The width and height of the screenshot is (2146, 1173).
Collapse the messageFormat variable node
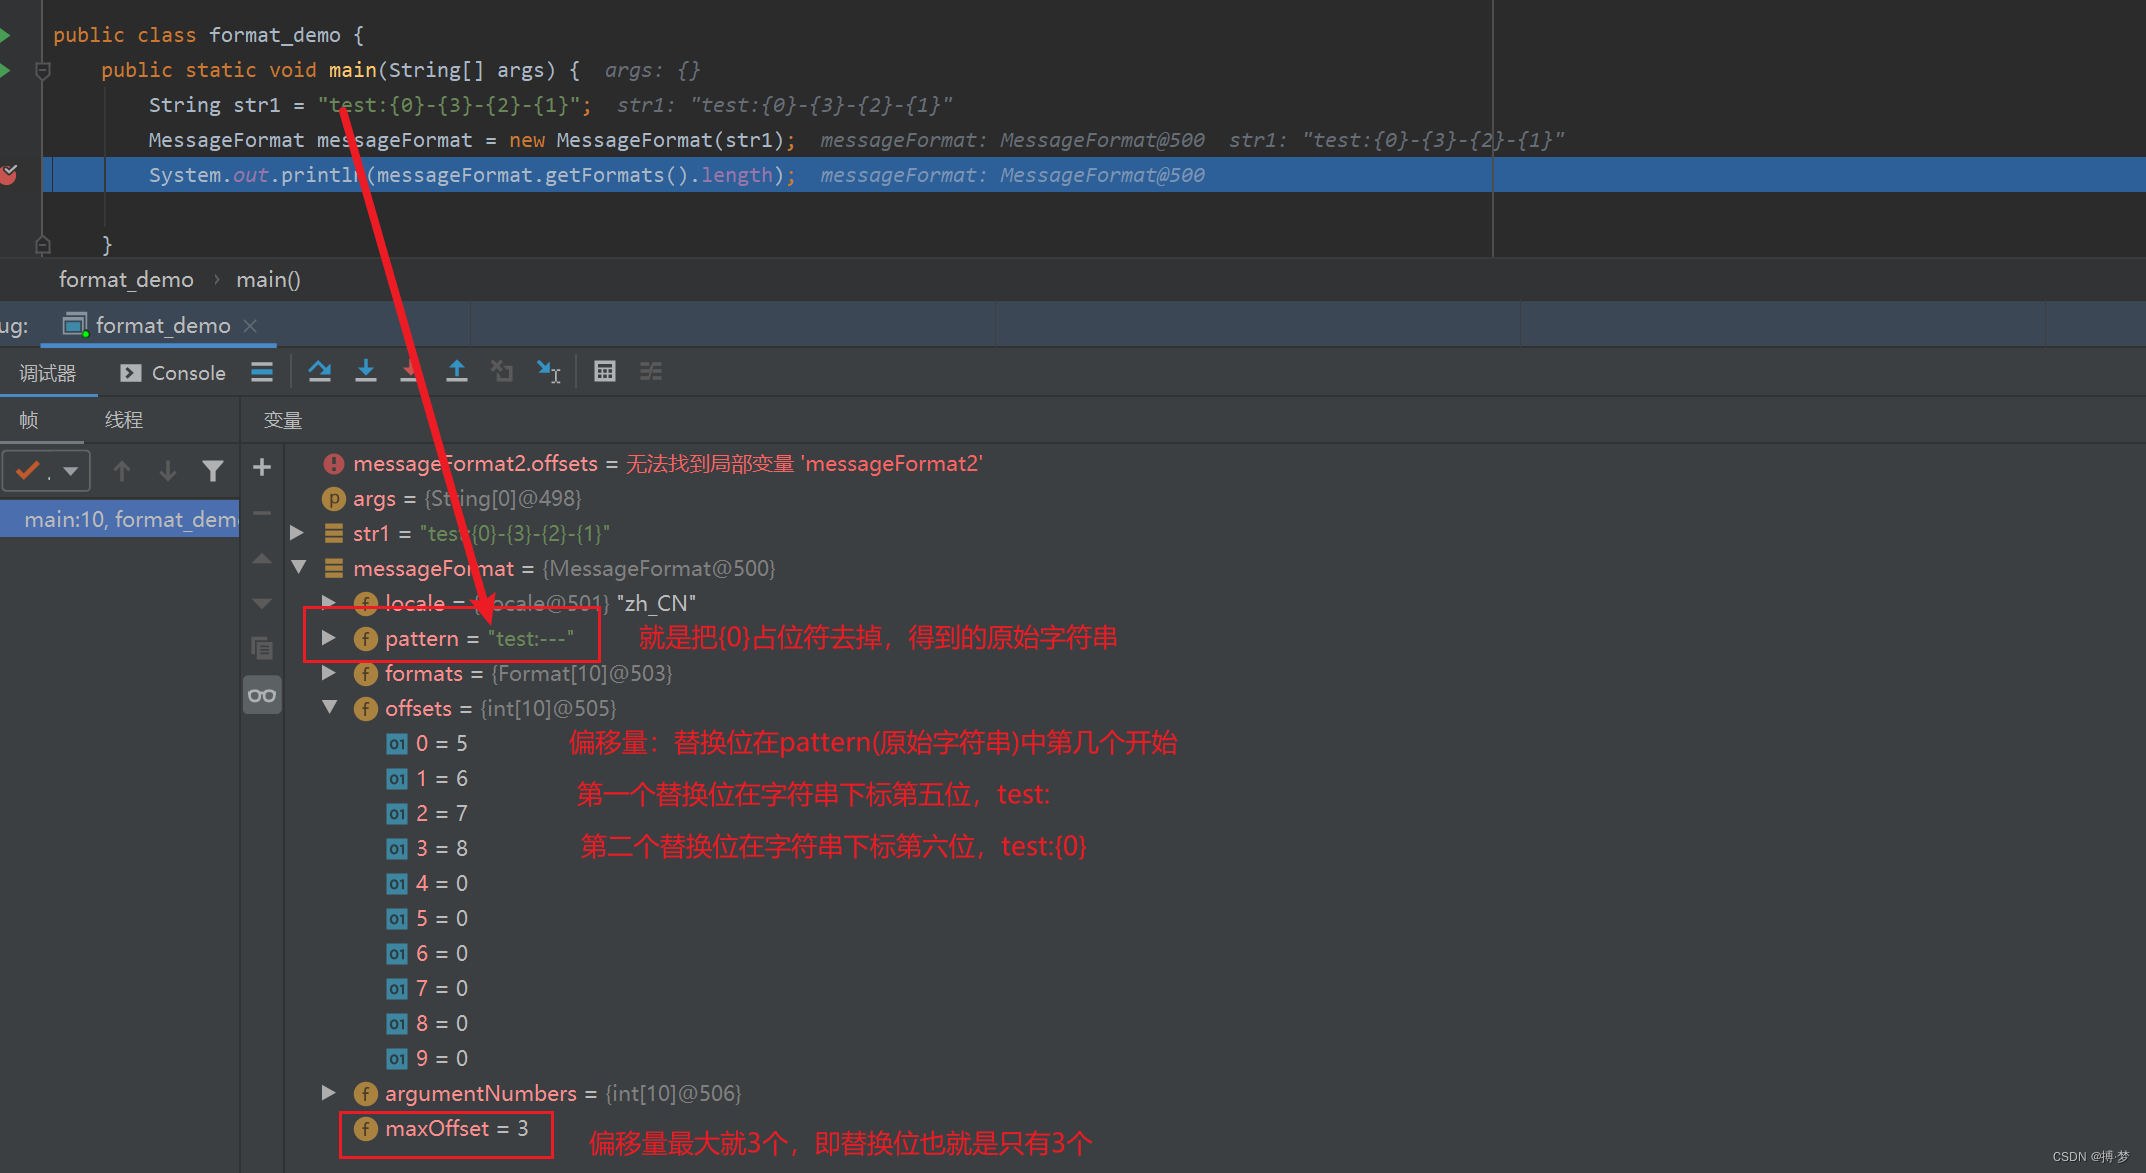(298, 567)
